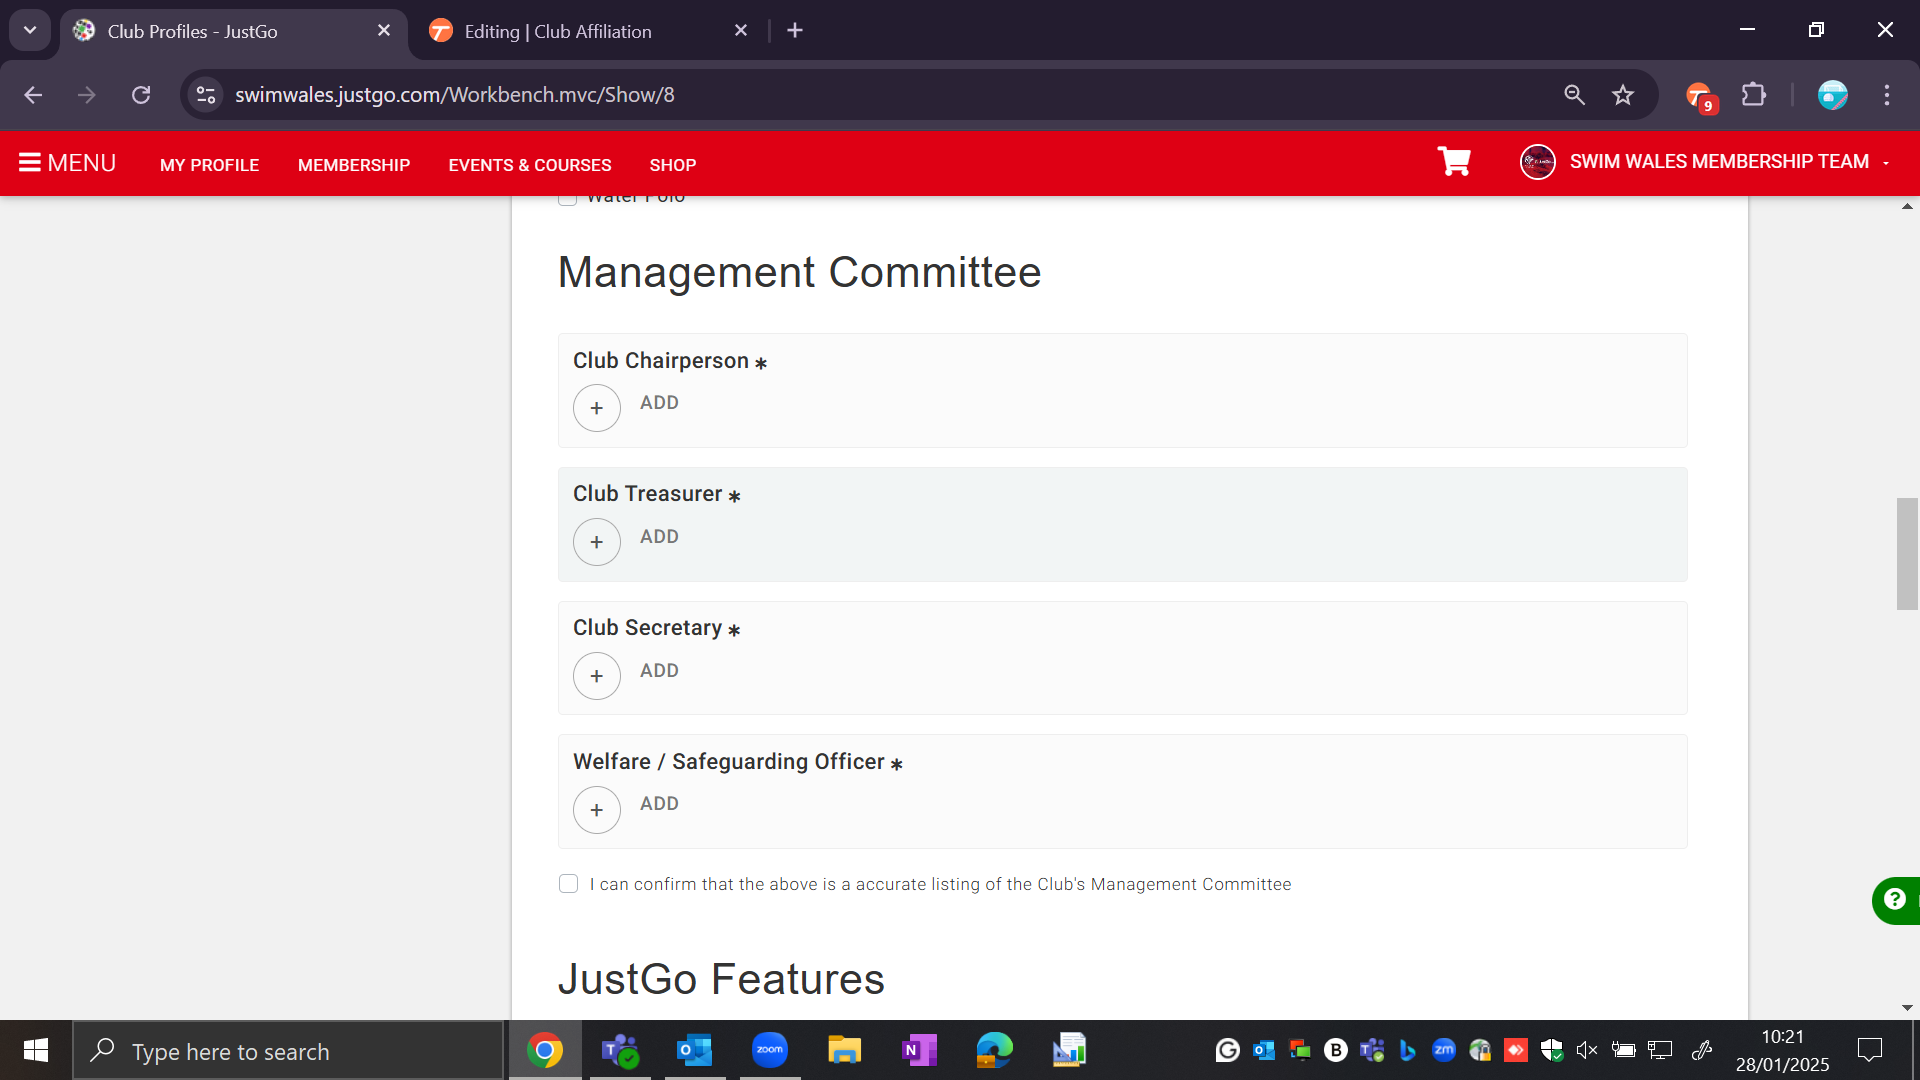Select the Club Profiles - JustGo tab
This screenshot has height=1080, width=1920.
click(x=234, y=32)
